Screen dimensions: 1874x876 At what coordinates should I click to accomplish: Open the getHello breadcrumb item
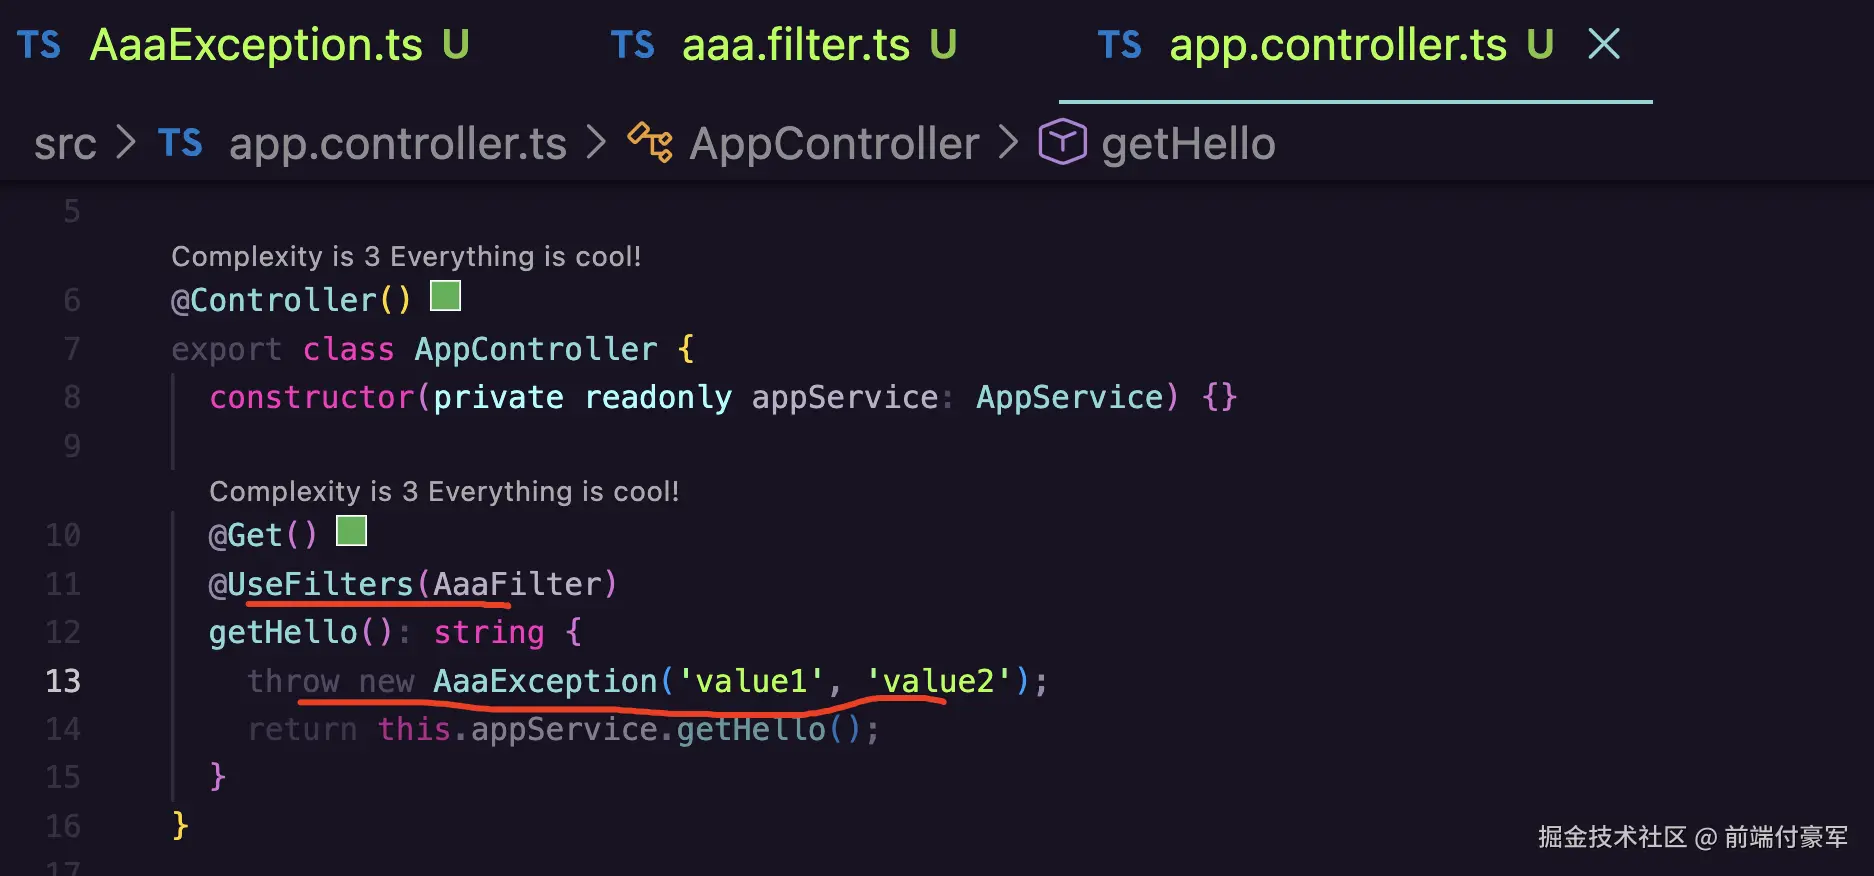1188,144
